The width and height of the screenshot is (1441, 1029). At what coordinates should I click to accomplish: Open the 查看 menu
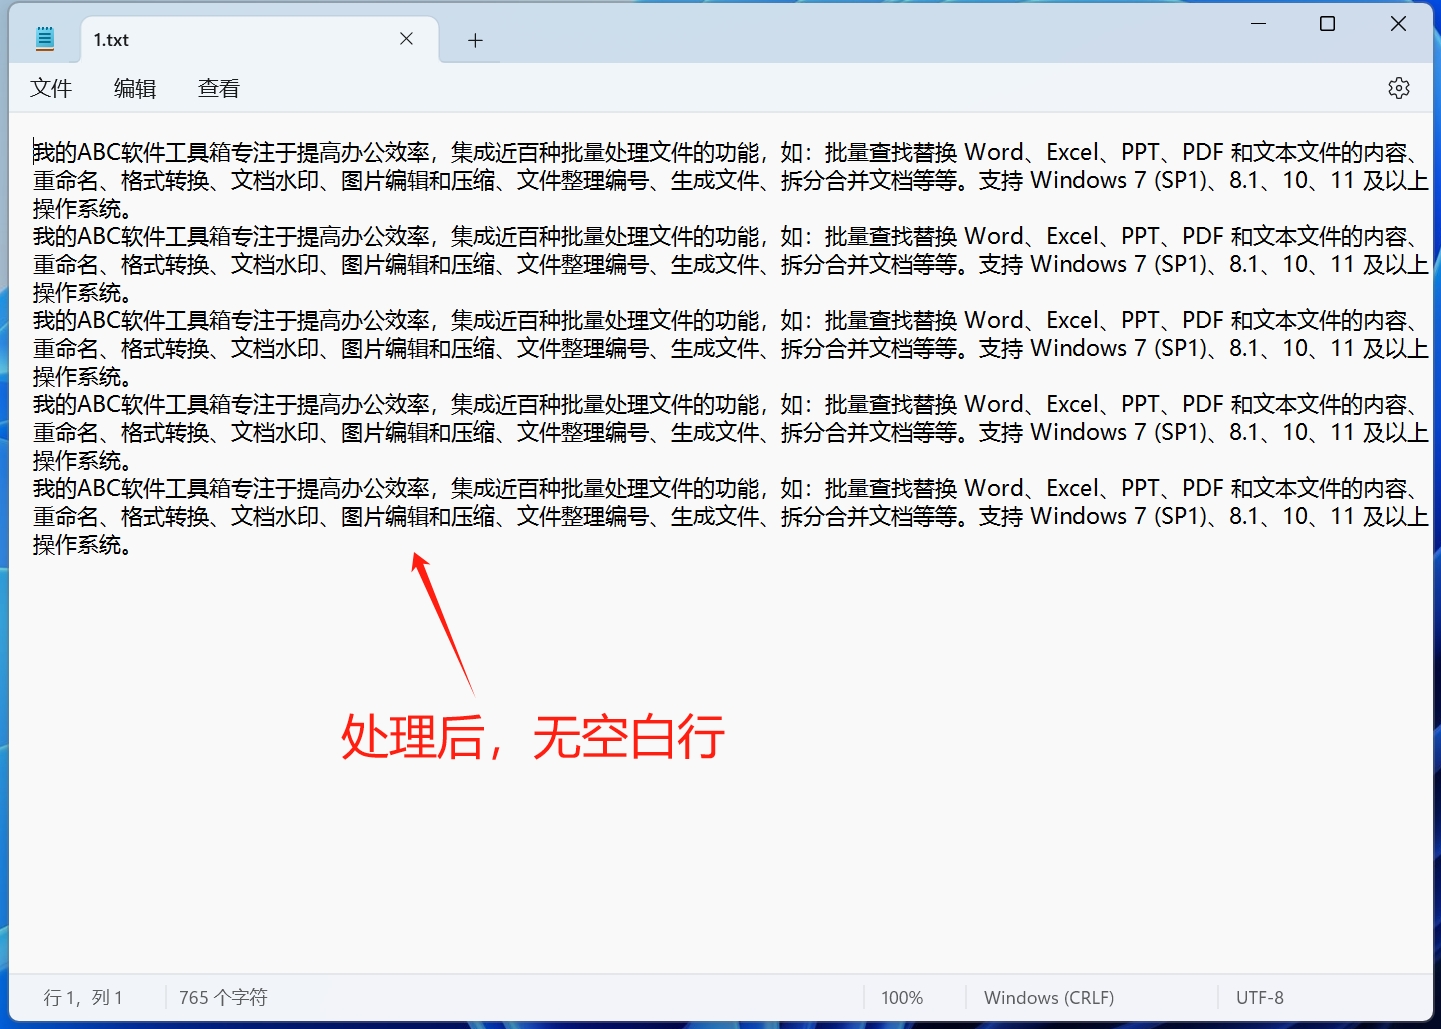click(x=219, y=88)
